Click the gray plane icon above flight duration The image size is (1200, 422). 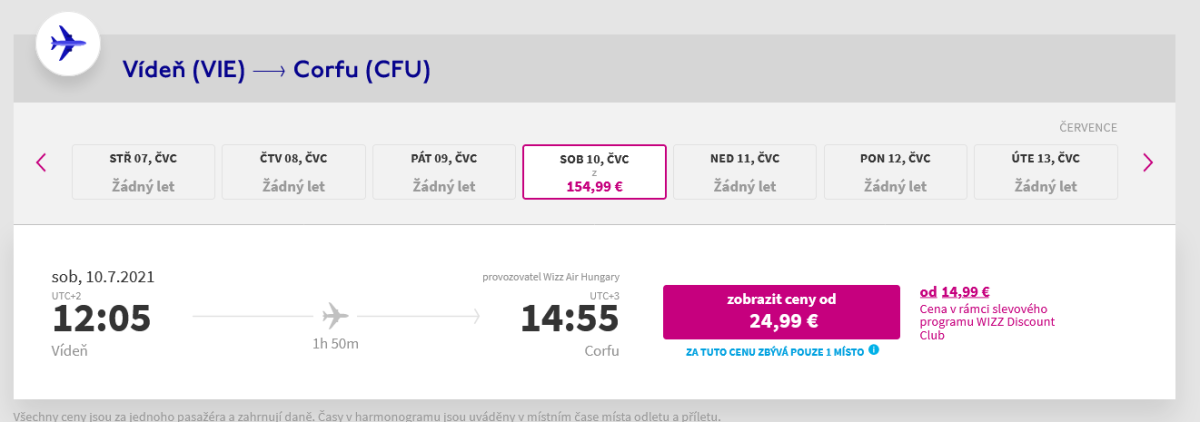click(x=336, y=317)
